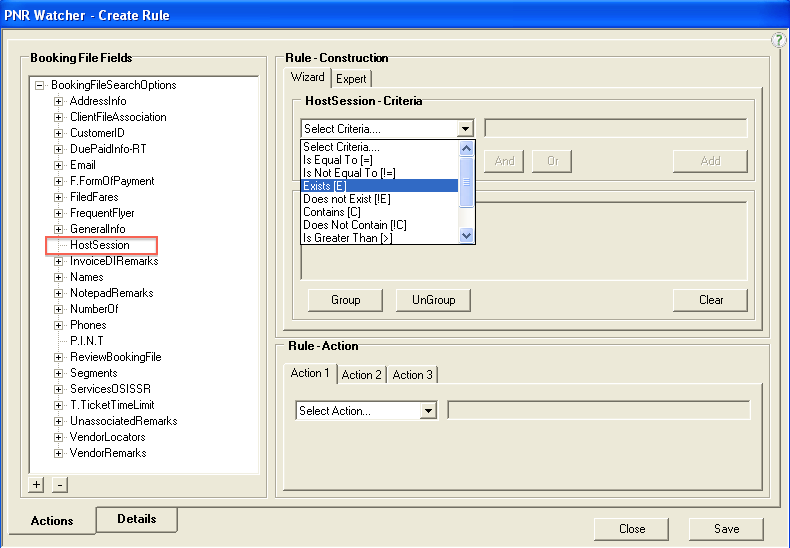Click criteria list scrollbar down arrow
The width and height of the screenshot is (790, 548).
pyautogui.click(x=467, y=235)
